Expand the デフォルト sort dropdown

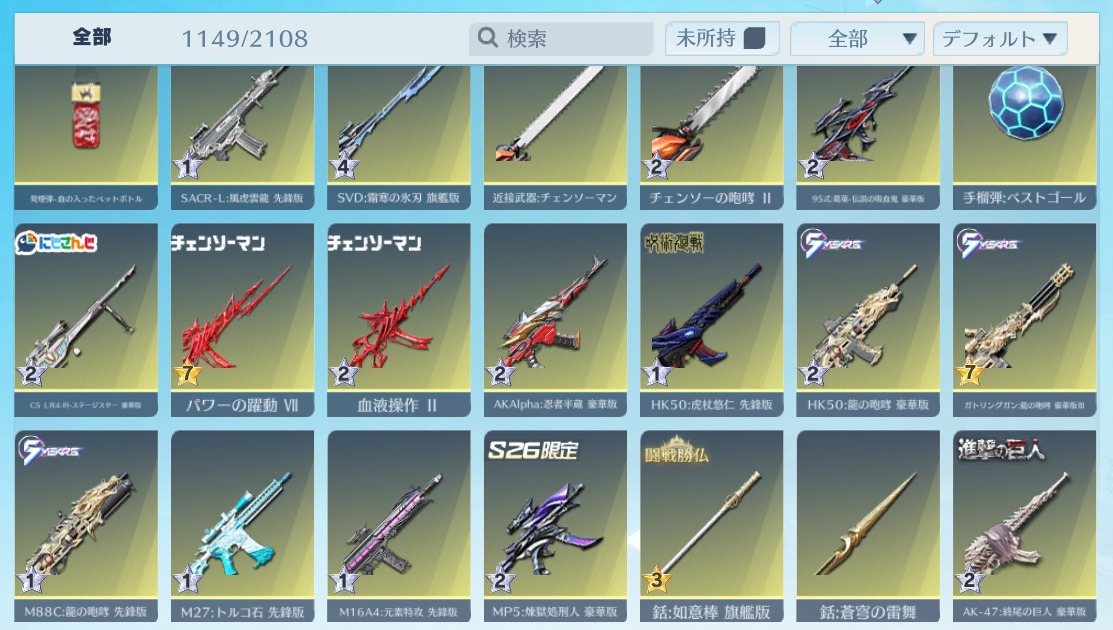pyautogui.click(x=1000, y=38)
